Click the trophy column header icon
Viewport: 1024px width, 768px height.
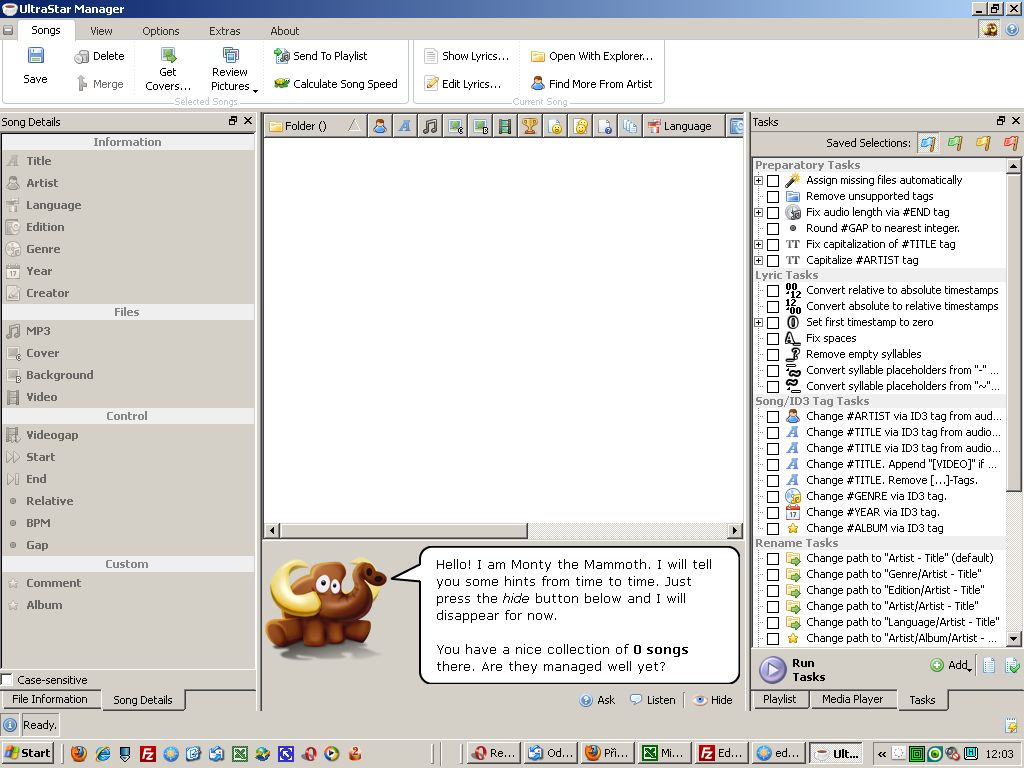530,126
